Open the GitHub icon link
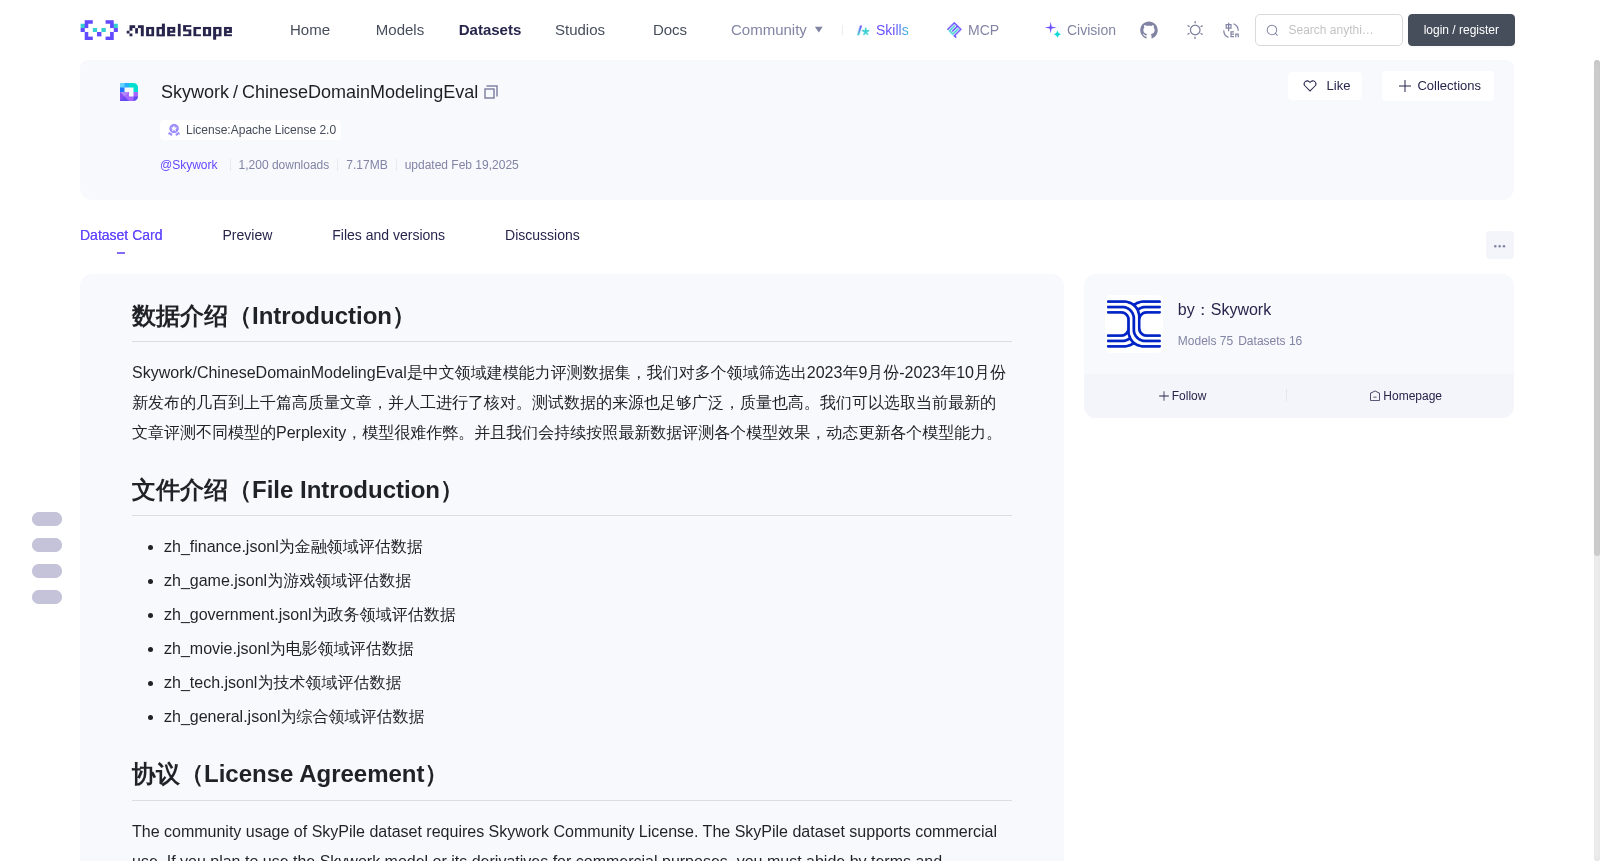1600x861 pixels. point(1149,30)
